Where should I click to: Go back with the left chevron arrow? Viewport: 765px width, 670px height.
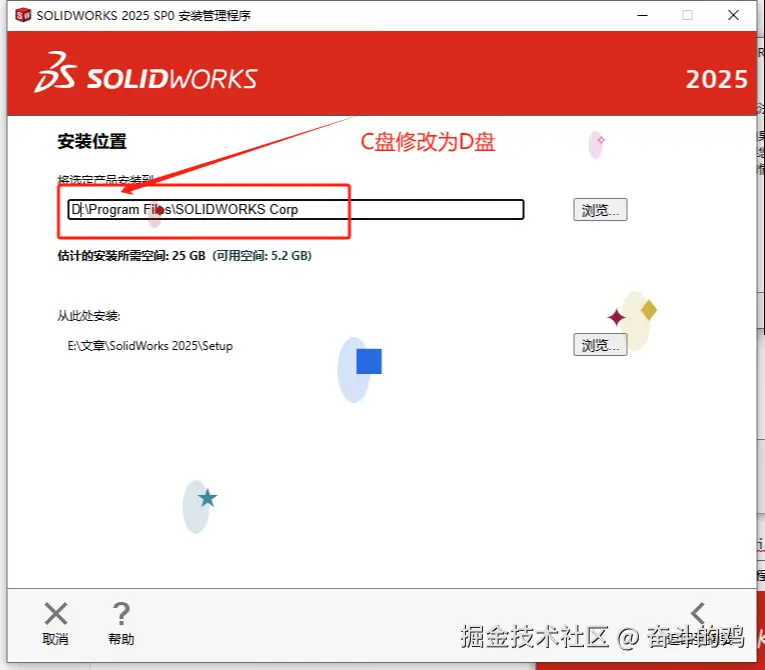point(698,613)
